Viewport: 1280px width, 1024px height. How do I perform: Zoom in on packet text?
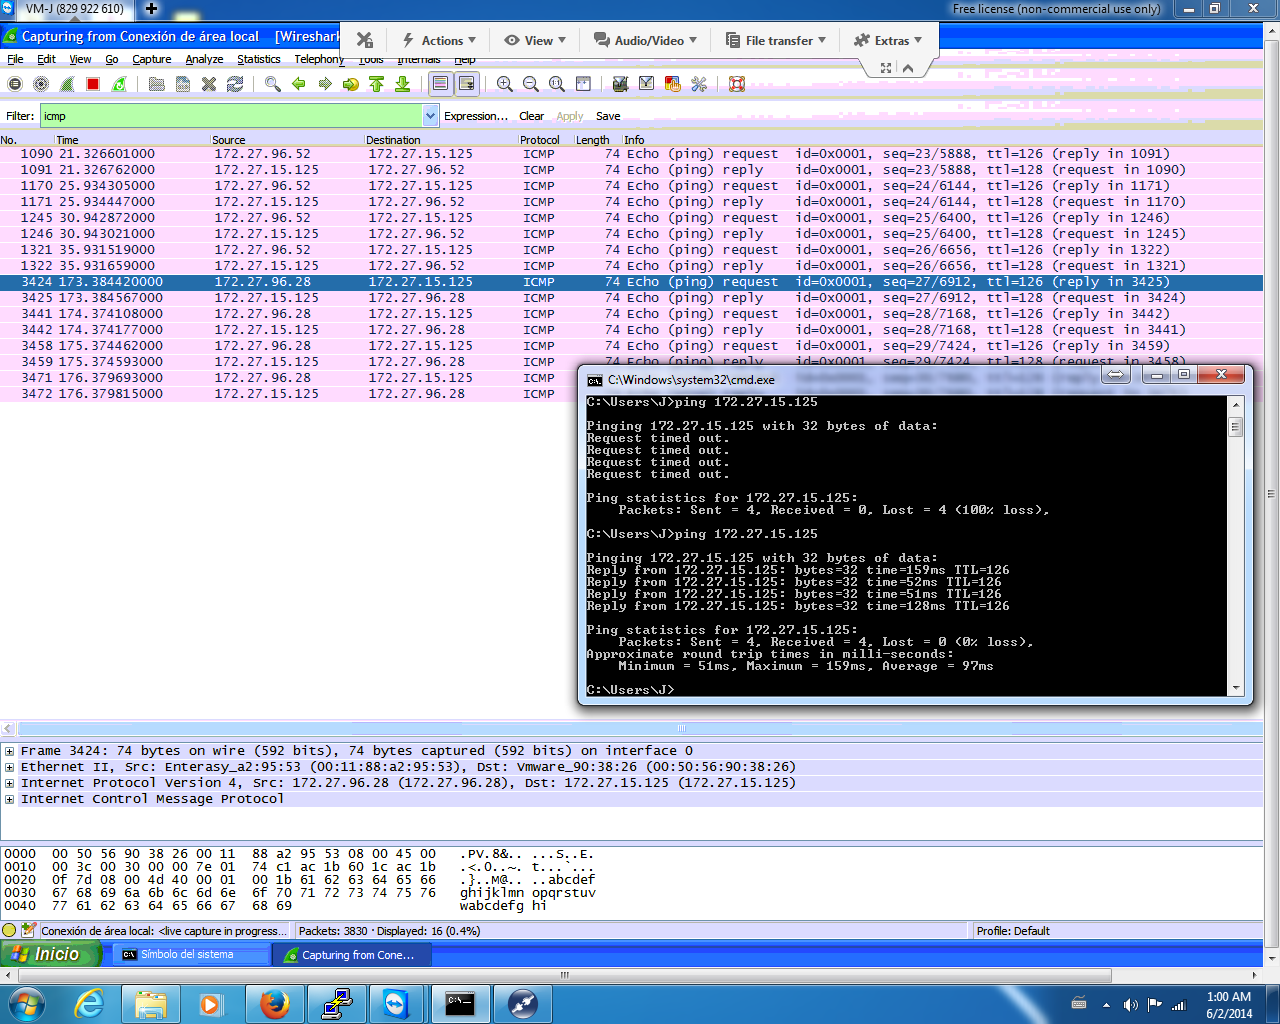(x=505, y=84)
